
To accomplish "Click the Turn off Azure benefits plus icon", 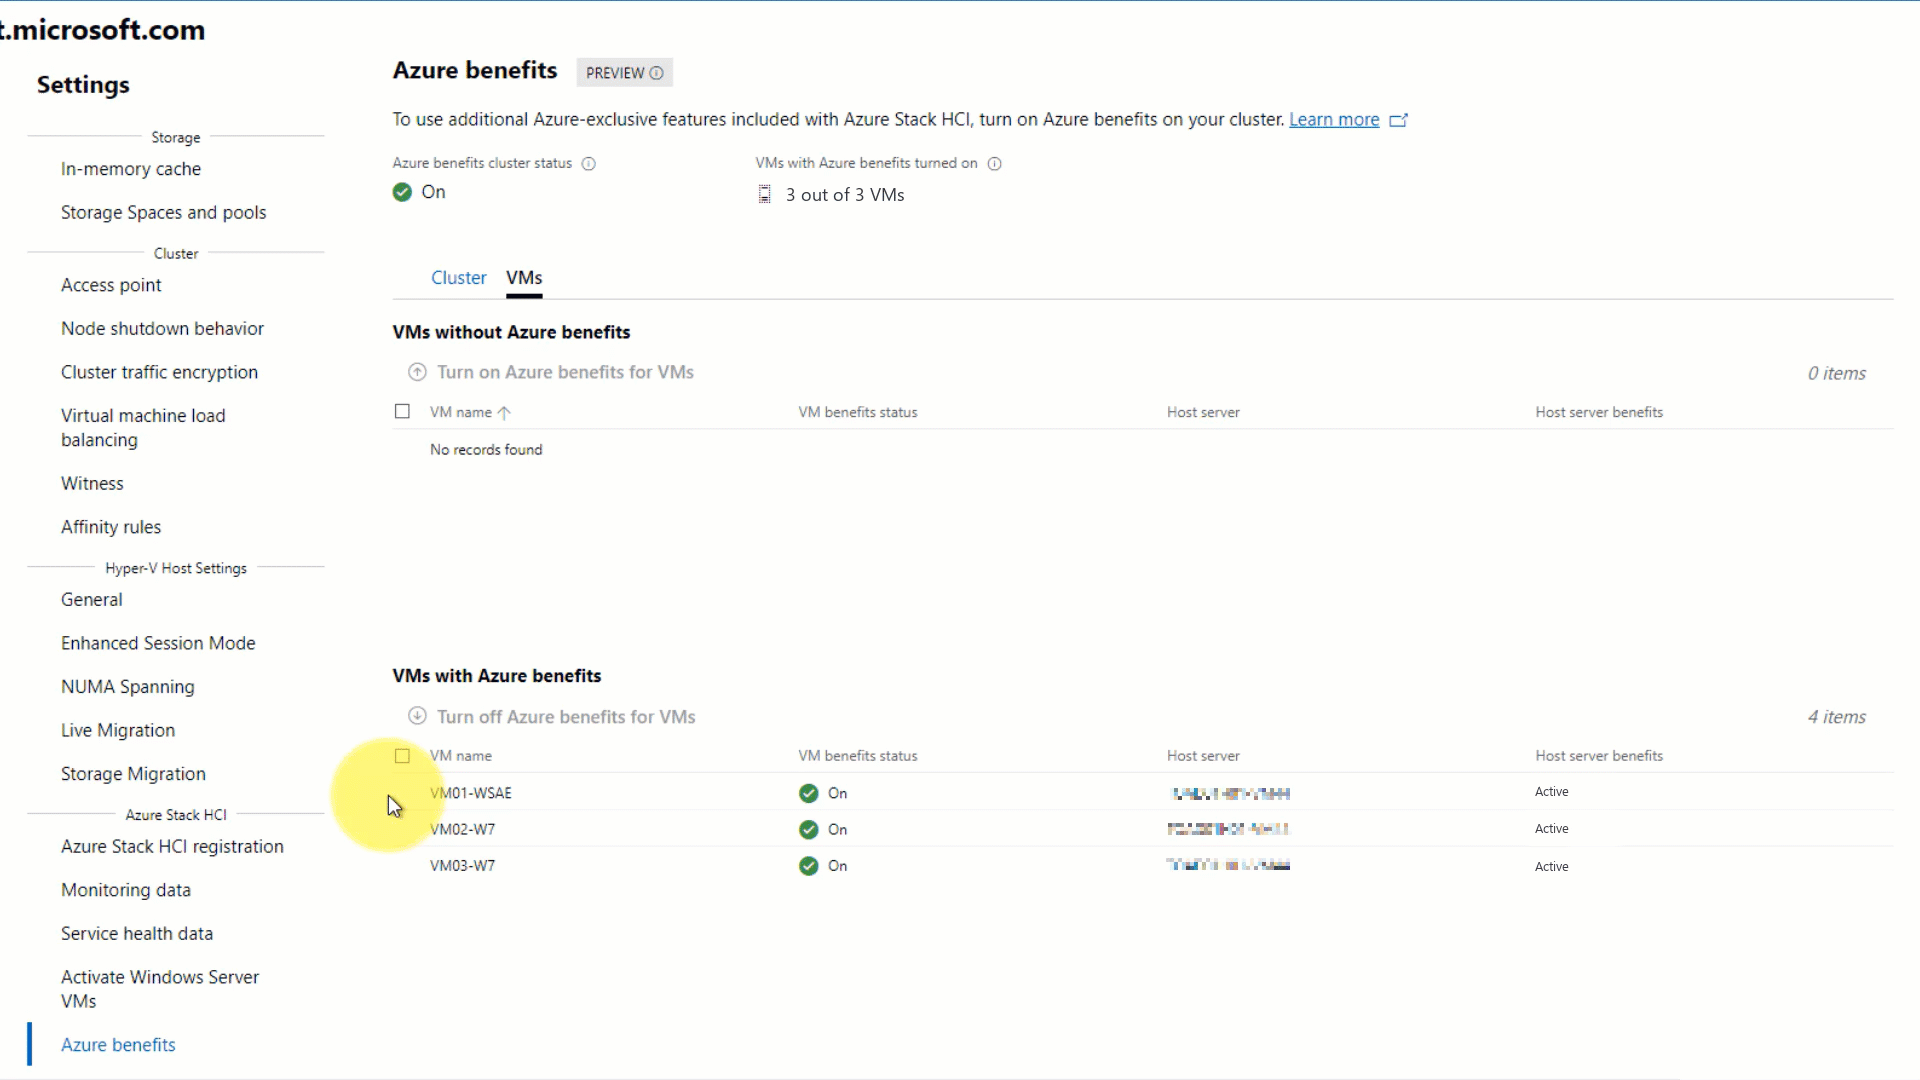I will pyautogui.click(x=417, y=716).
